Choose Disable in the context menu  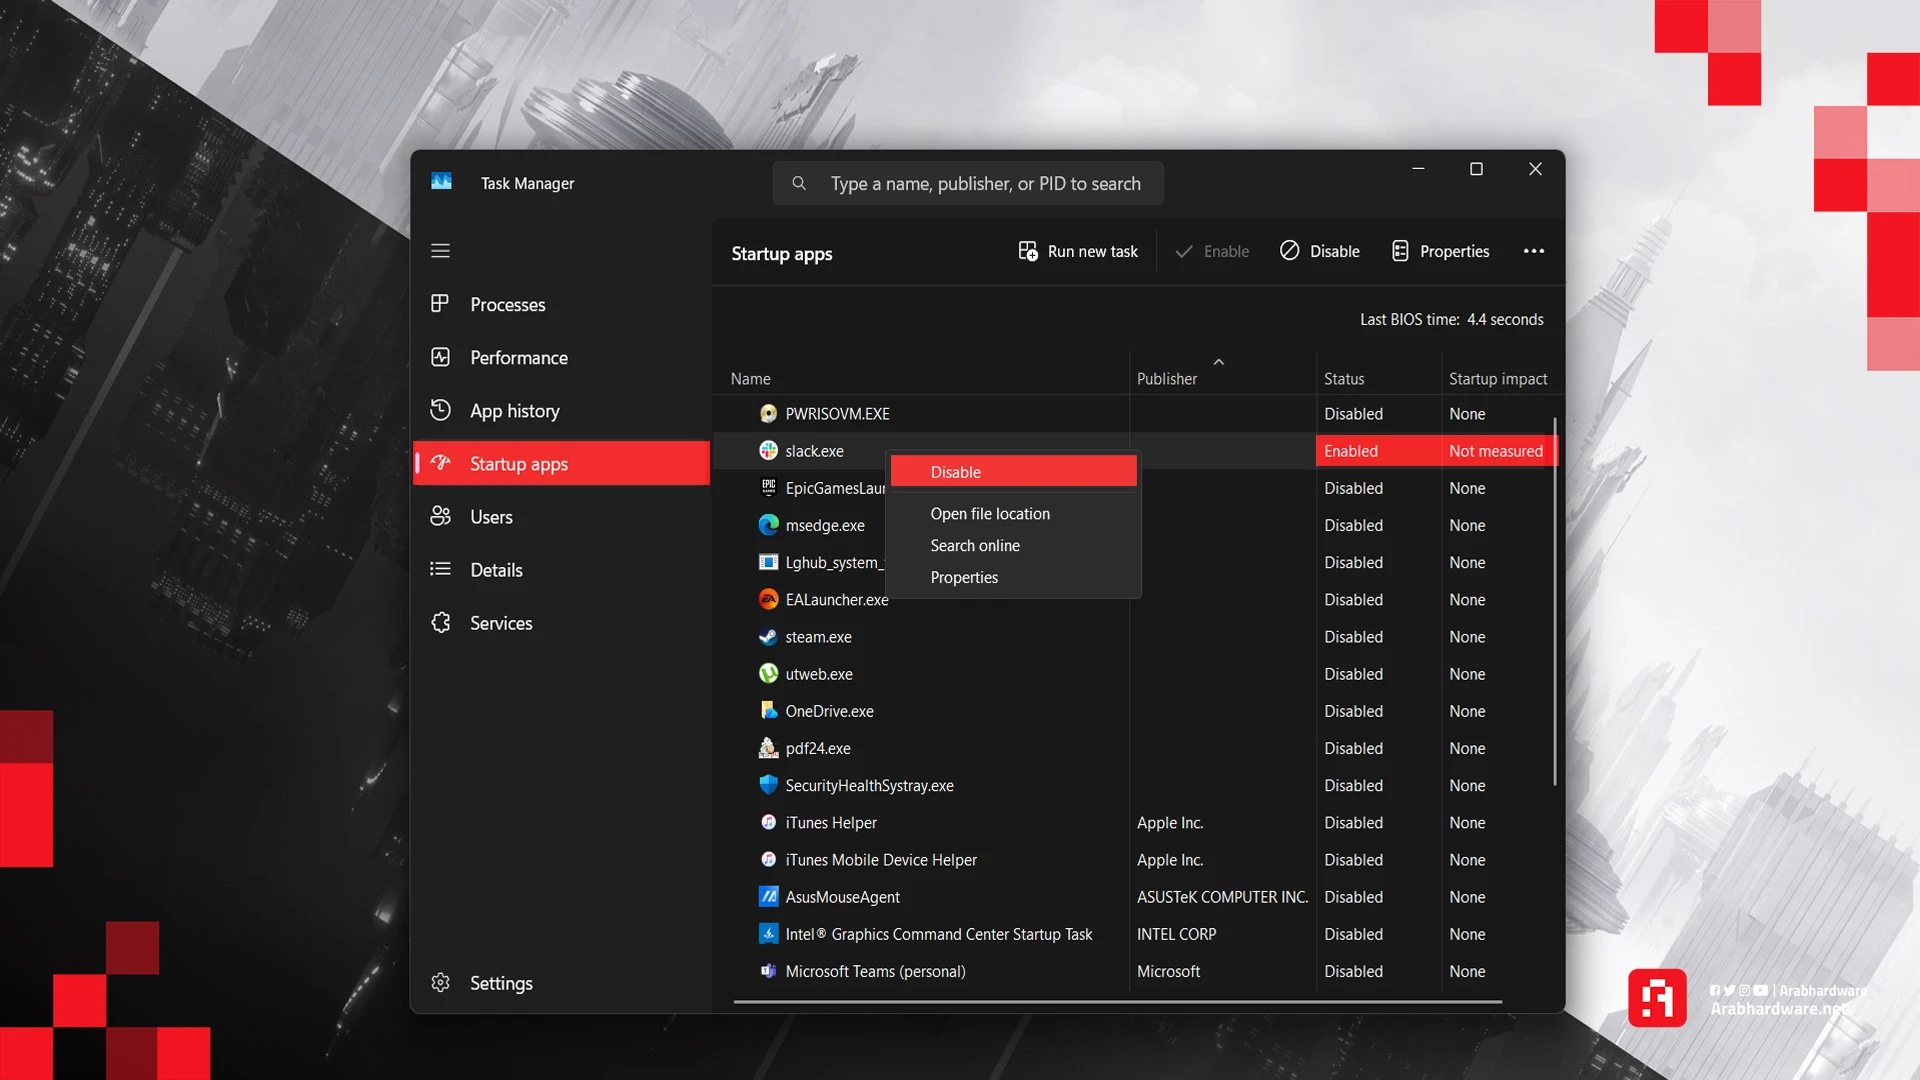1012,472
